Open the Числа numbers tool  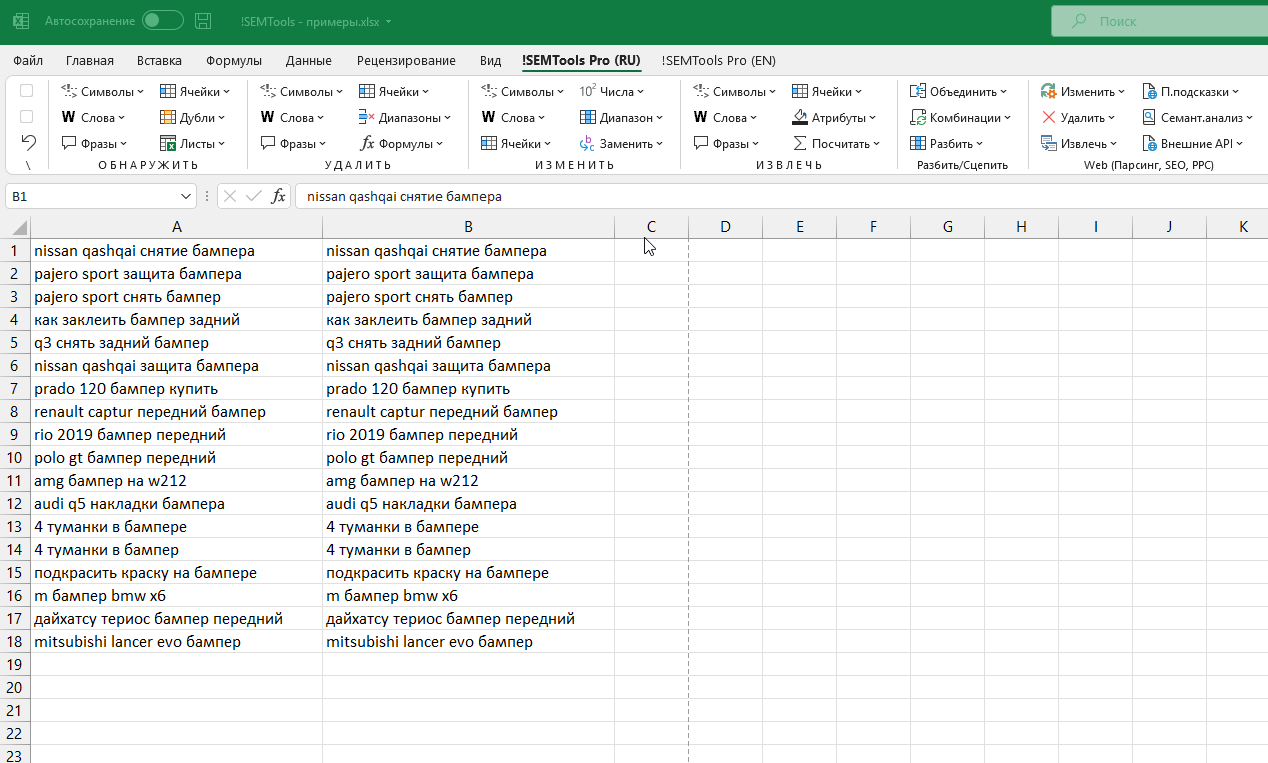click(x=613, y=91)
